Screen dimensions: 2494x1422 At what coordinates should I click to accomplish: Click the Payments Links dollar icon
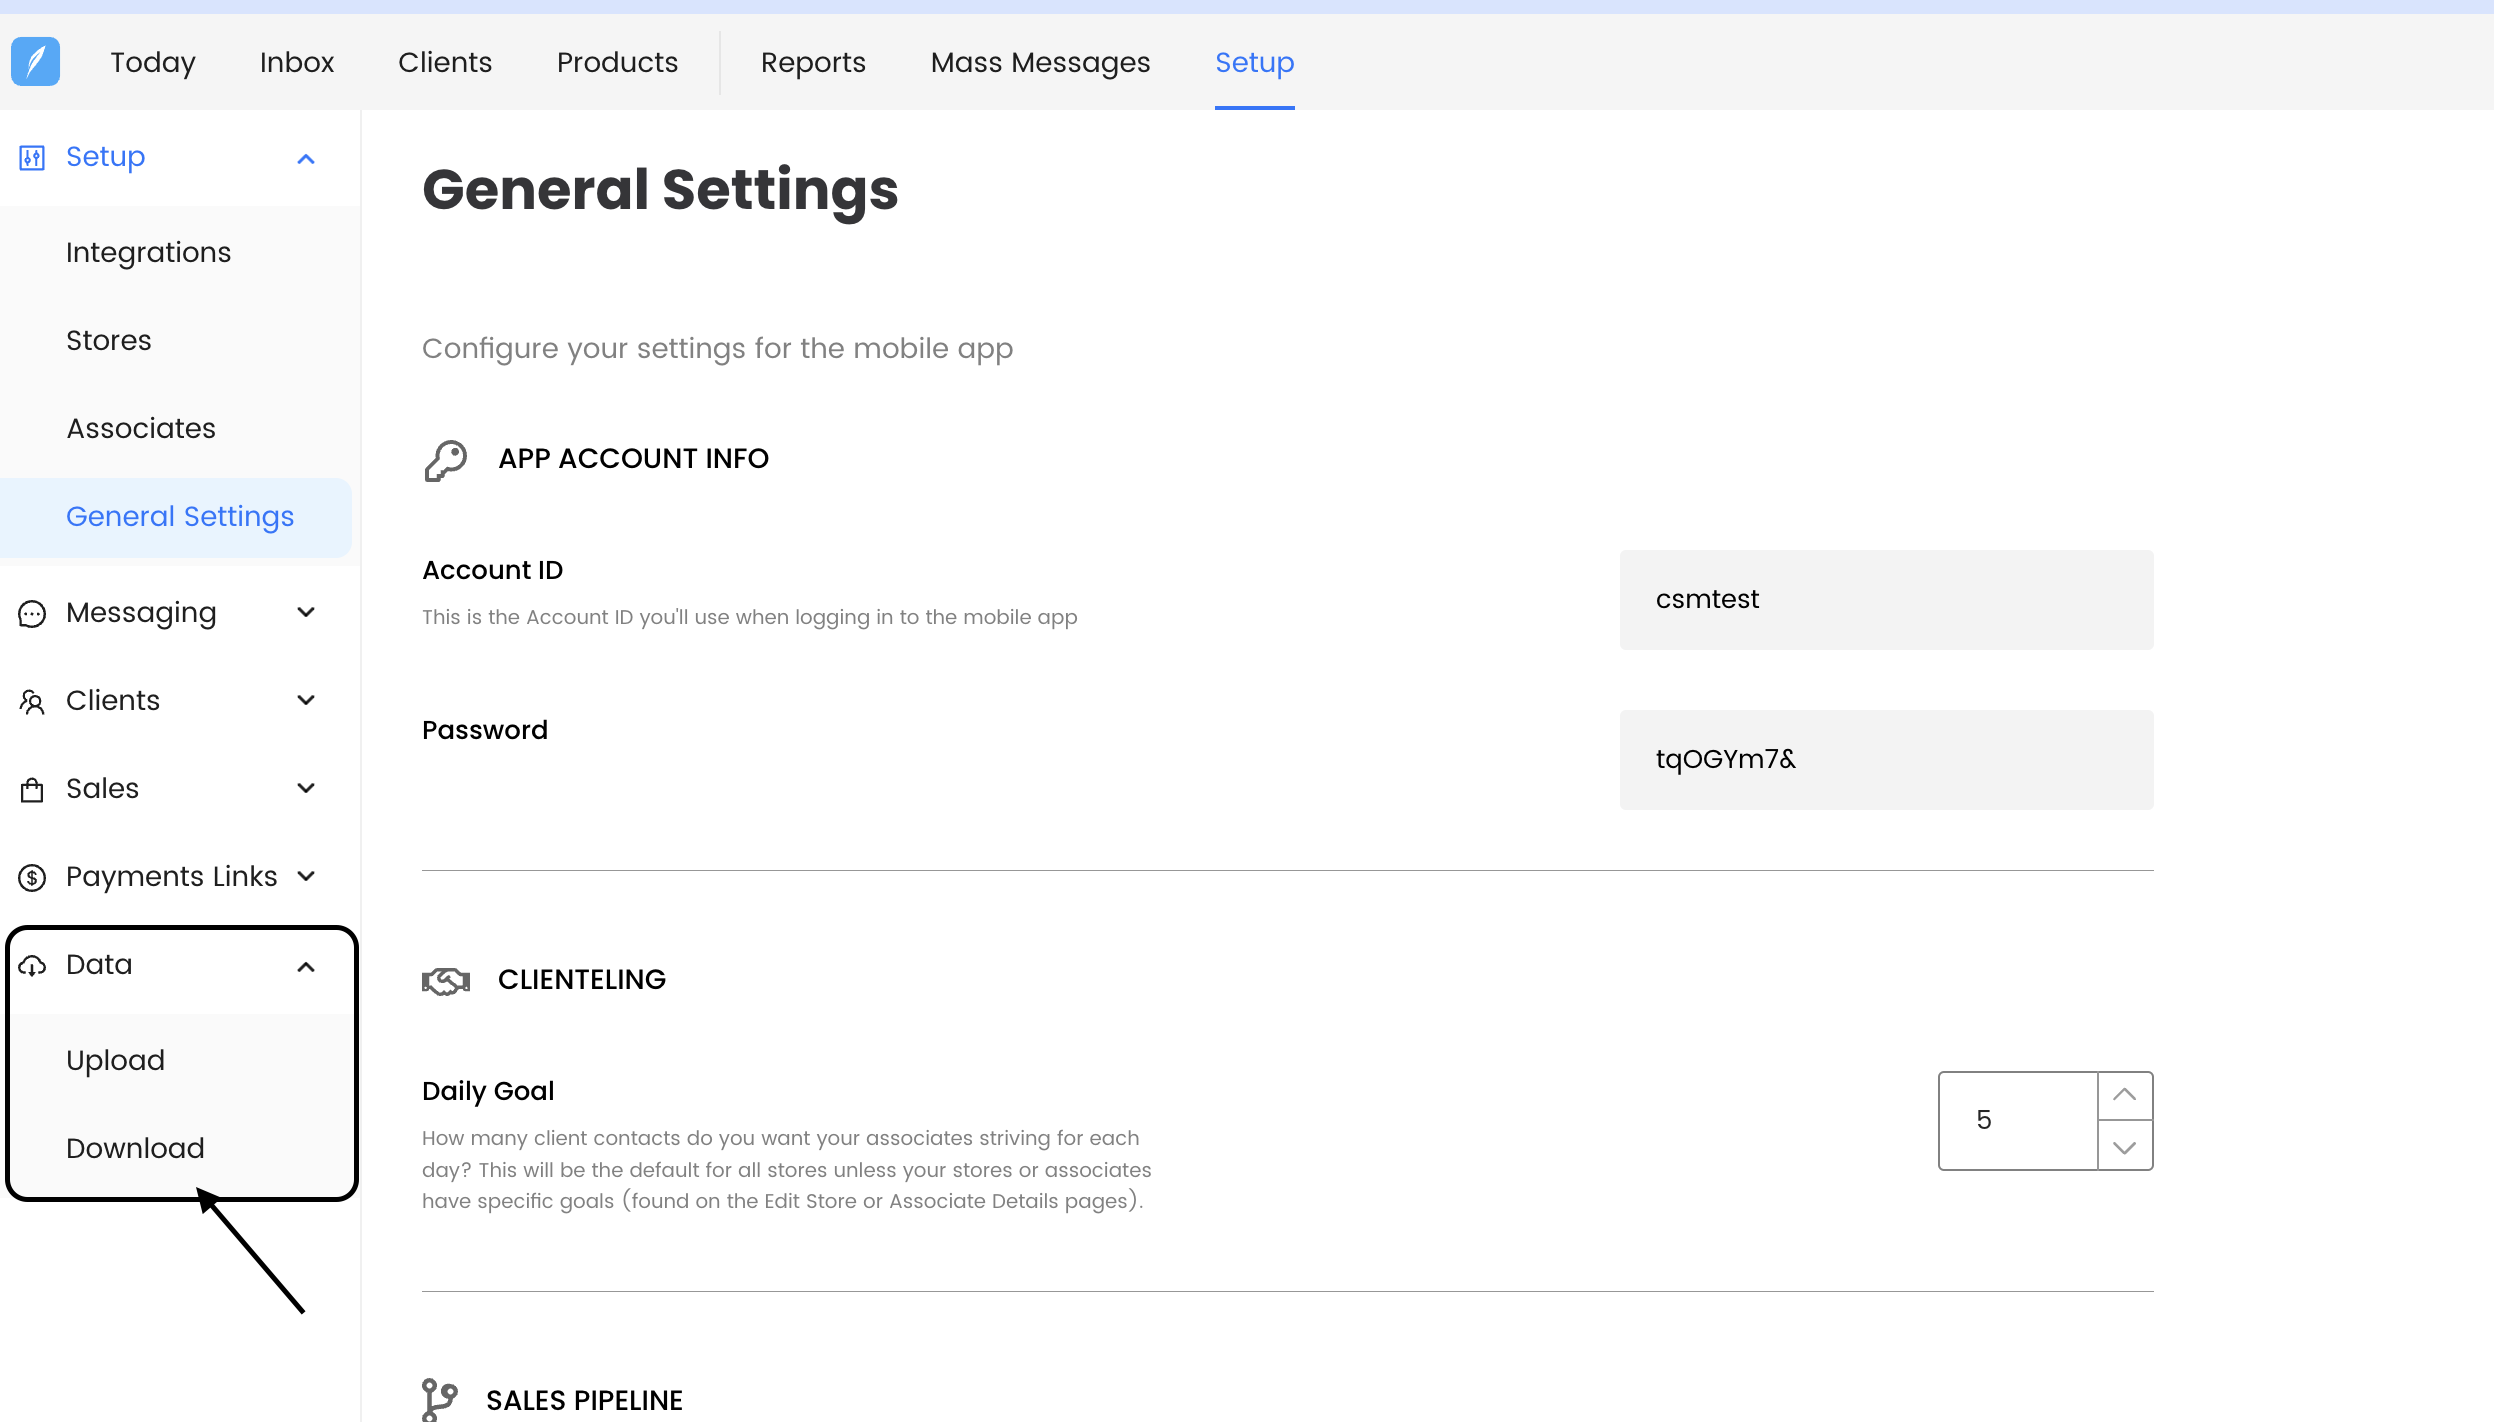tap(32, 878)
